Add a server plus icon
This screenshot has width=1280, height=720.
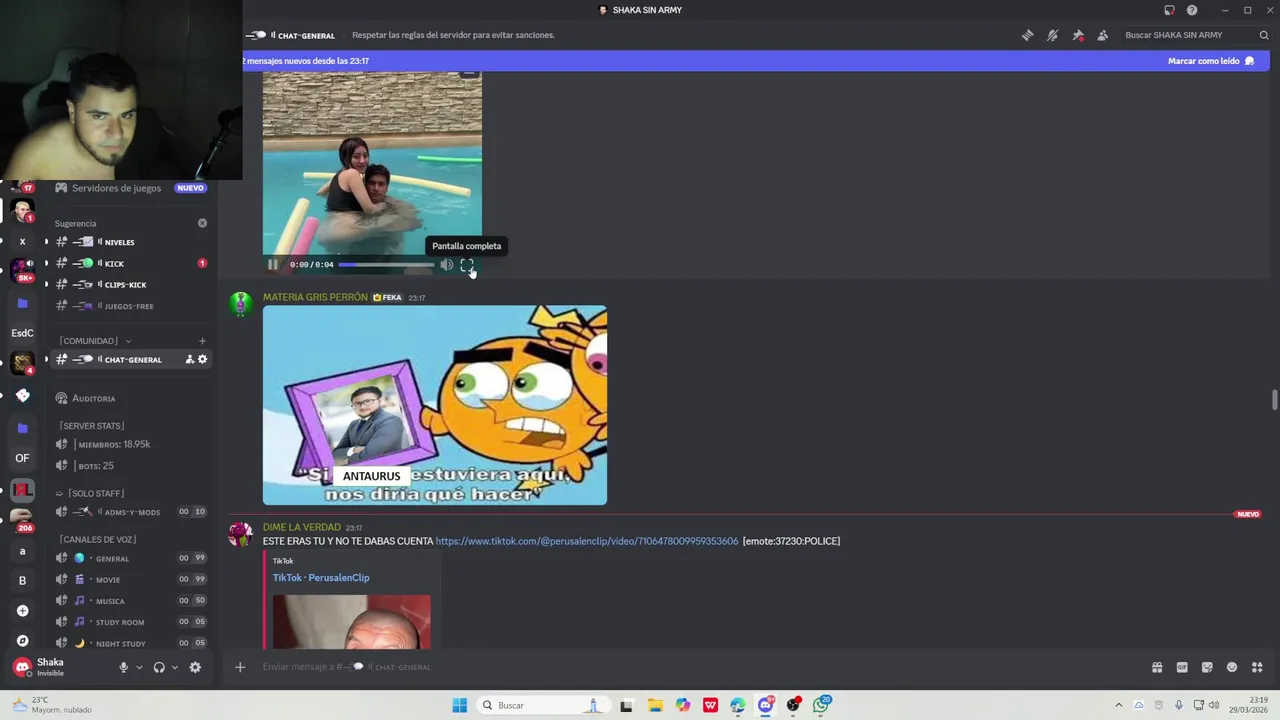(22, 611)
